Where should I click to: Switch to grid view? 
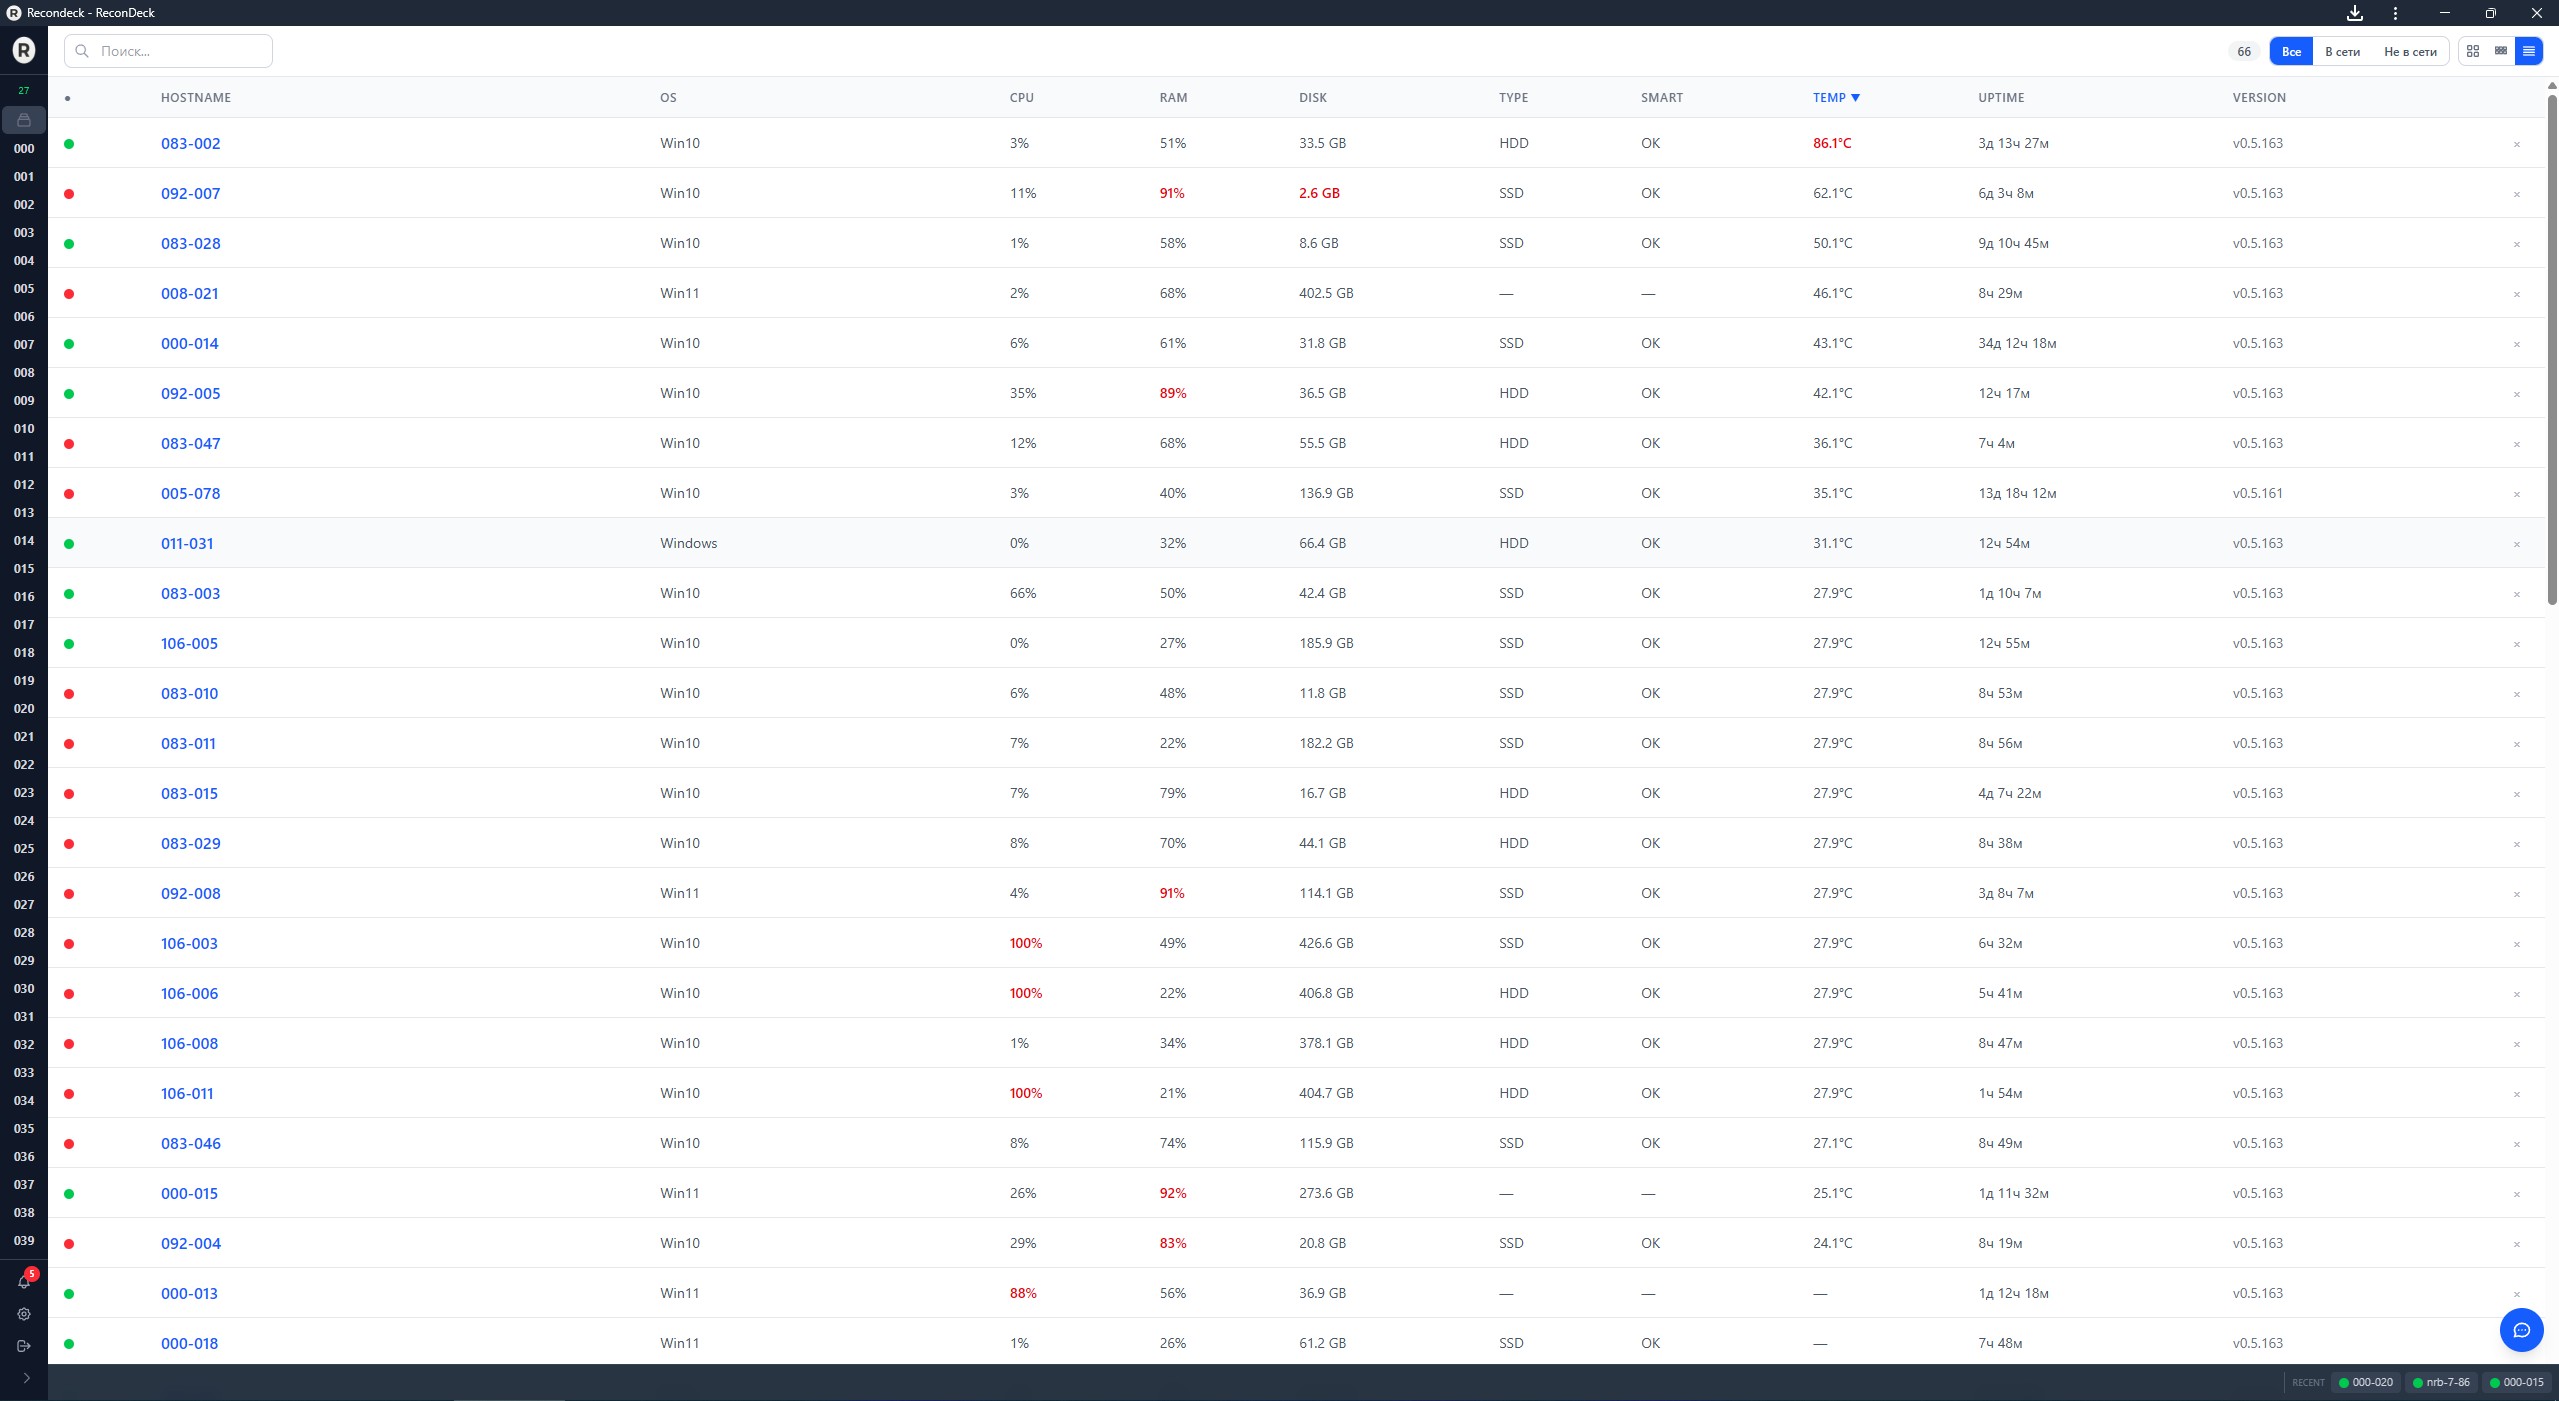coord(2472,50)
